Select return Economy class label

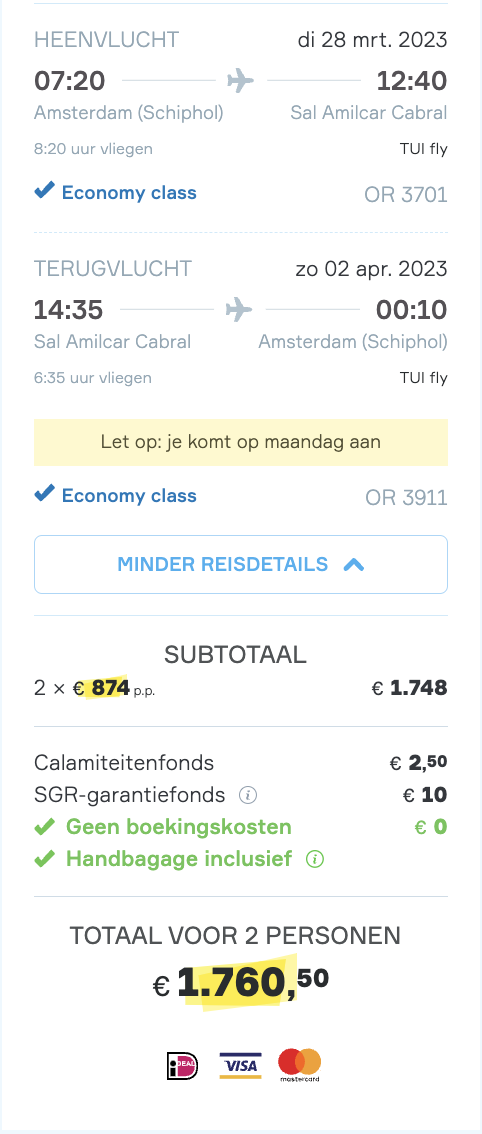click(129, 495)
